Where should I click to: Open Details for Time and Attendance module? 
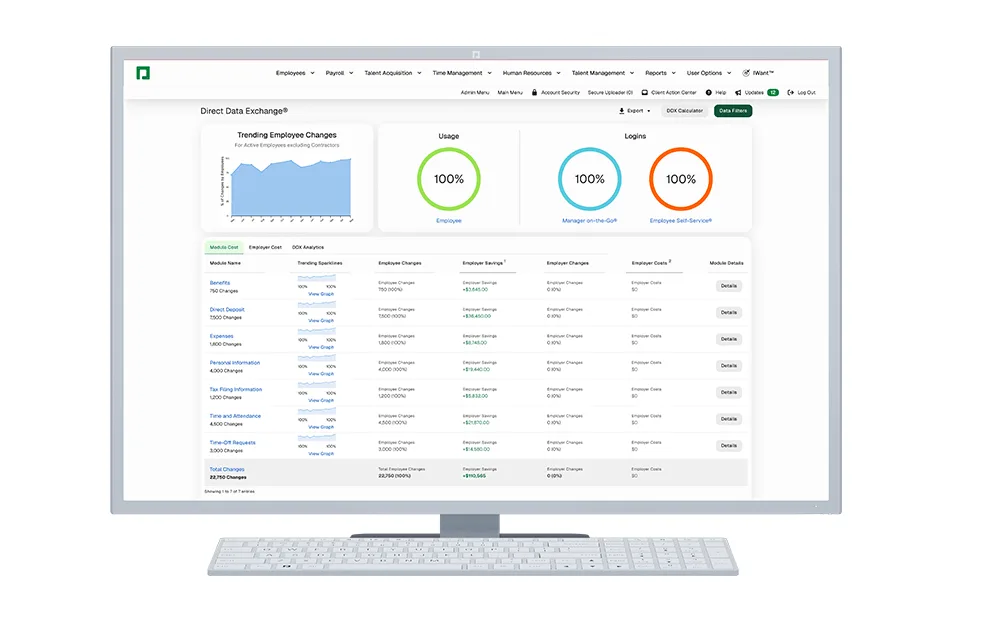click(x=729, y=419)
